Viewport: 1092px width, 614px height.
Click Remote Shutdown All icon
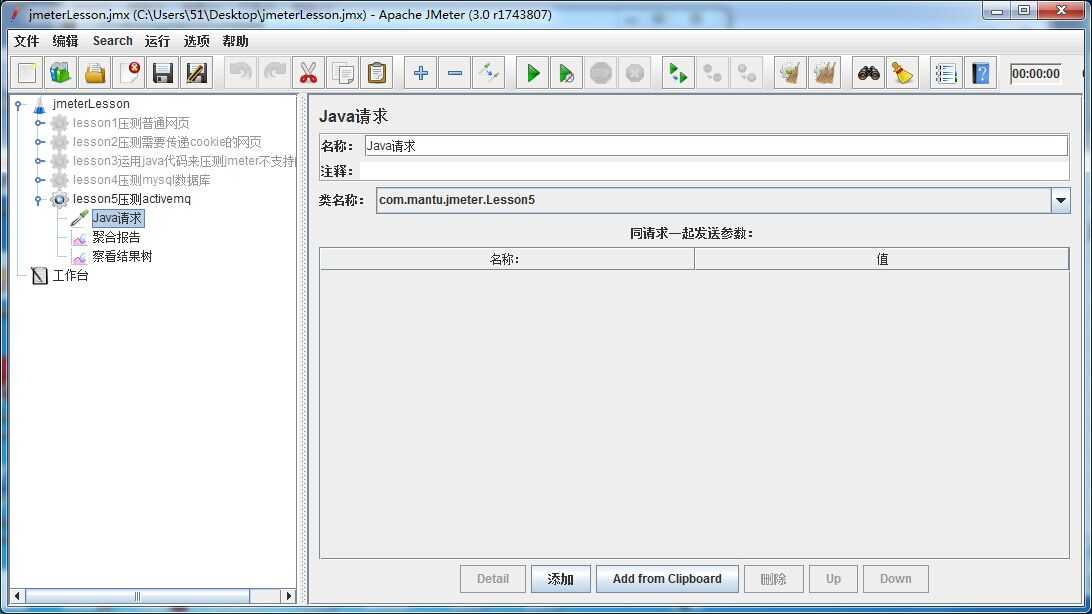746,73
